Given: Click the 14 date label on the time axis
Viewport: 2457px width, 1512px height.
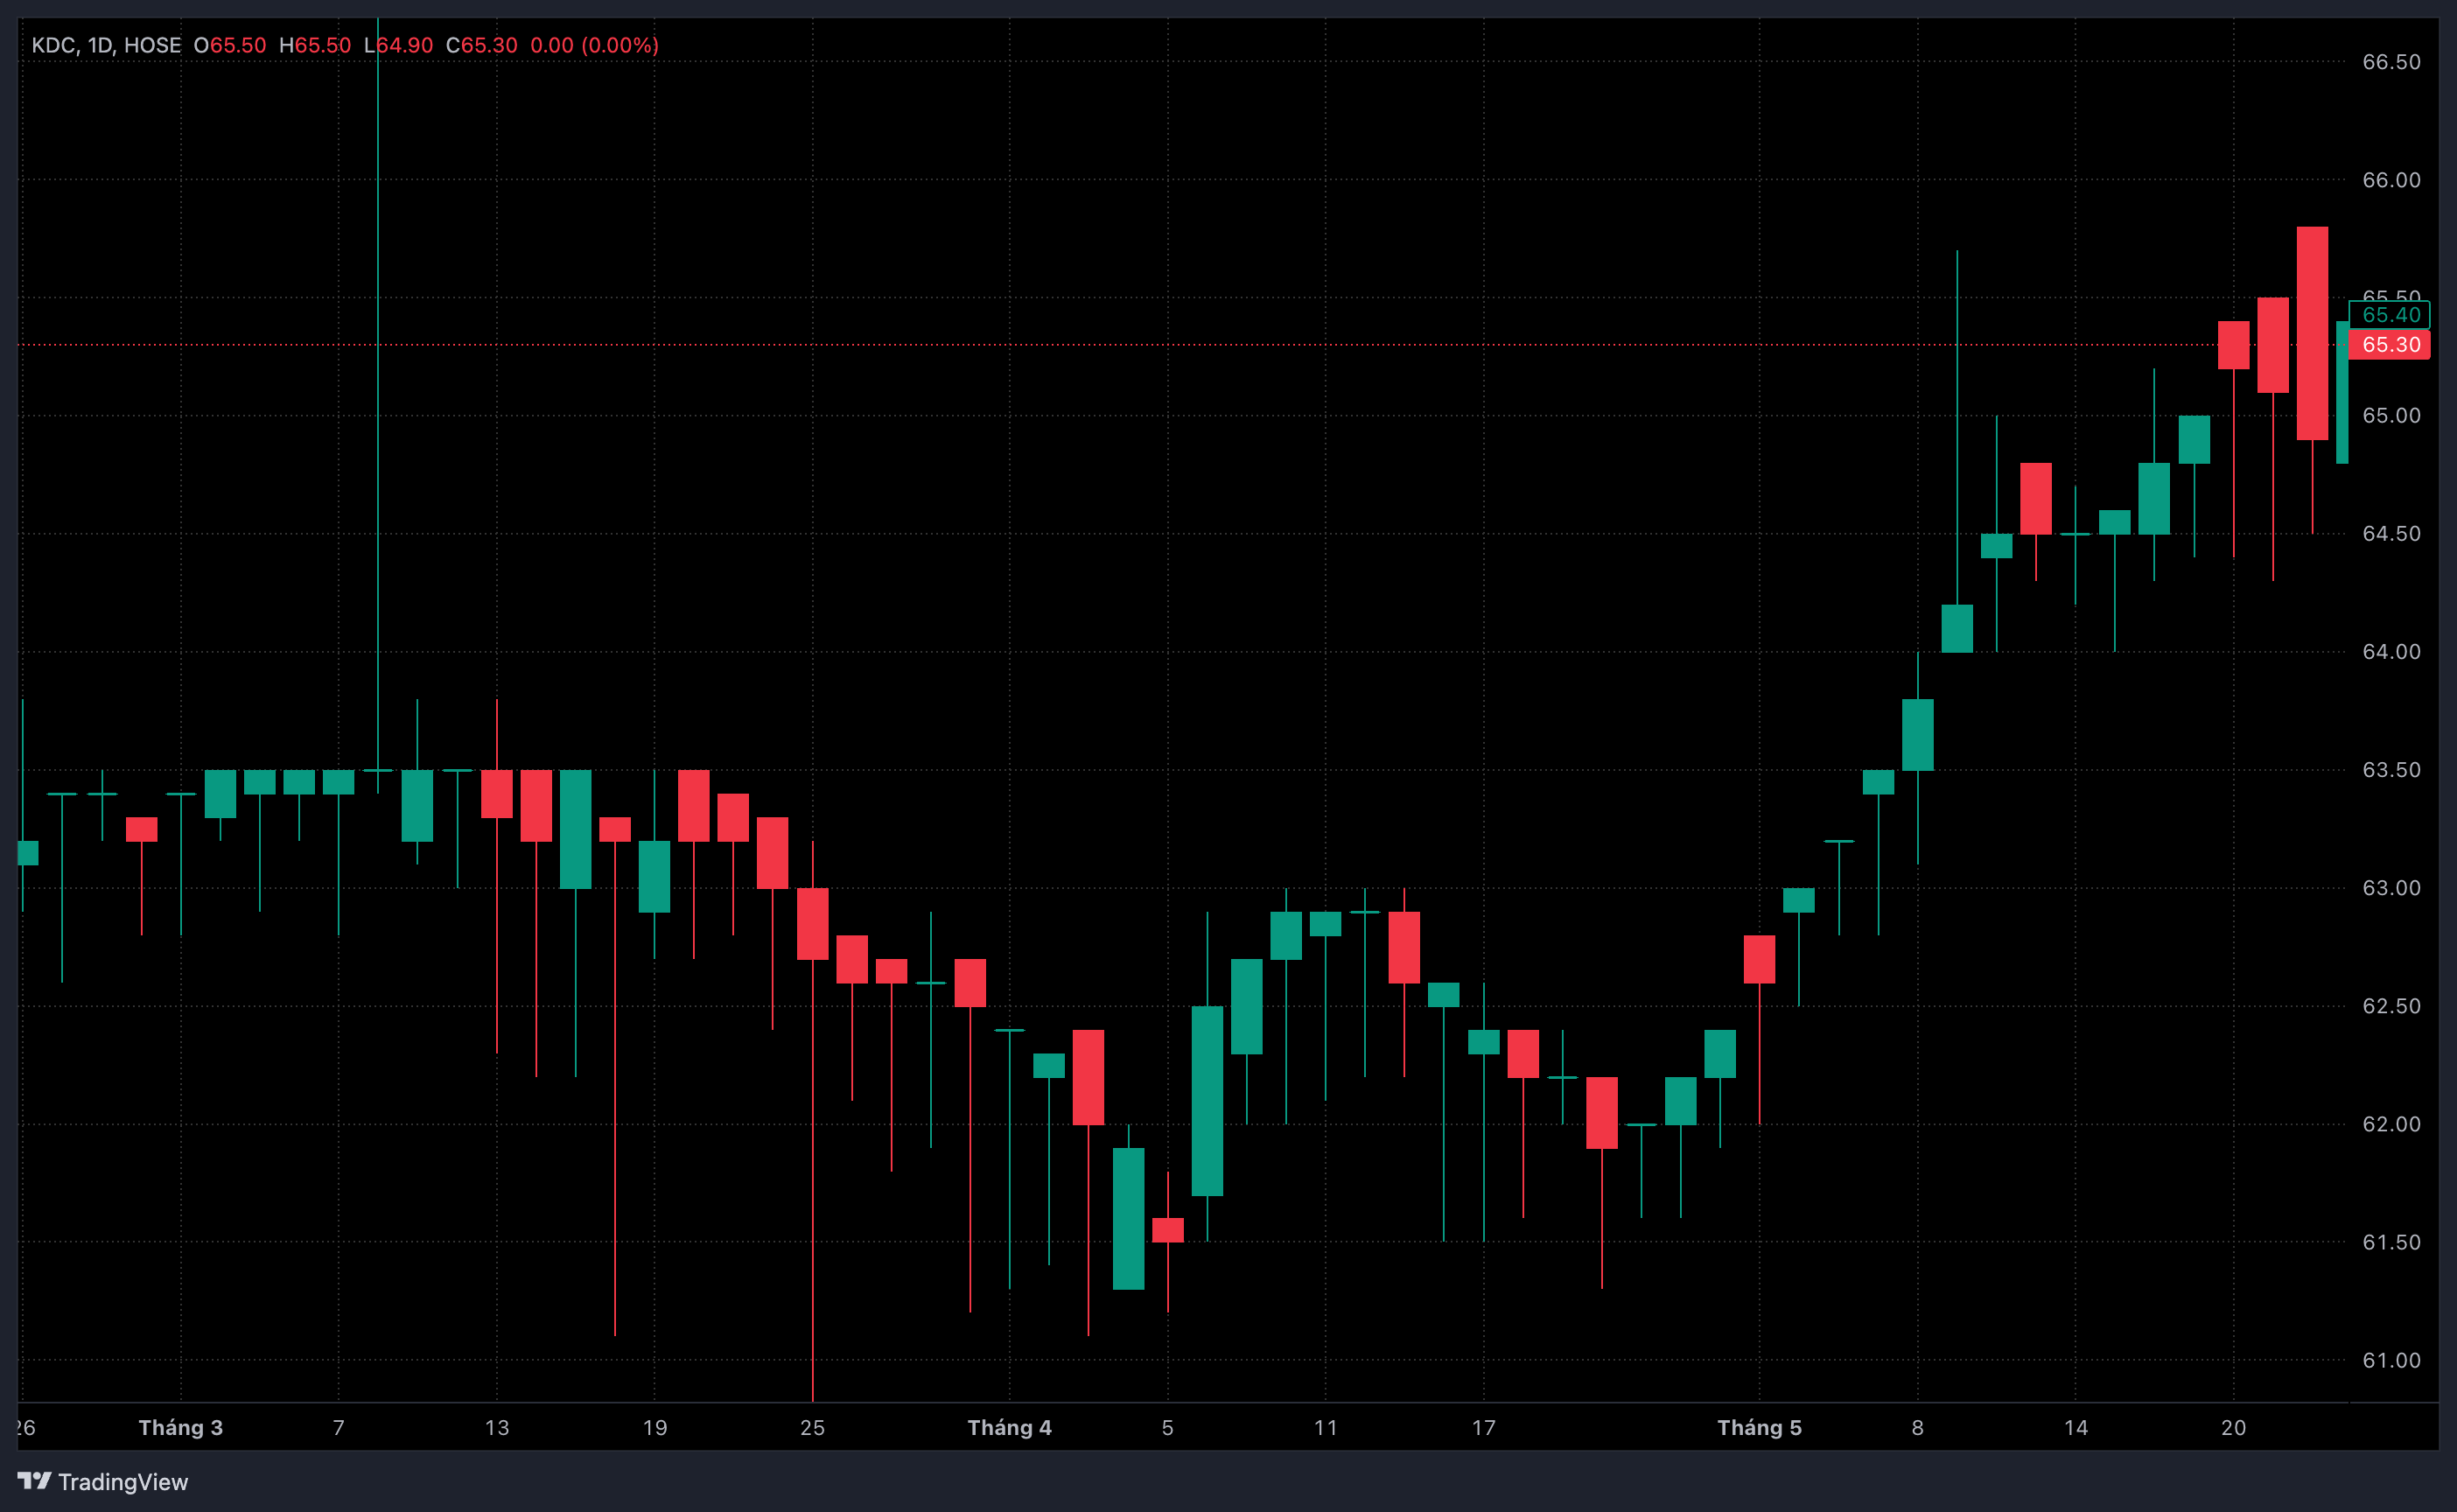Looking at the screenshot, I should click(x=2076, y=1427).
